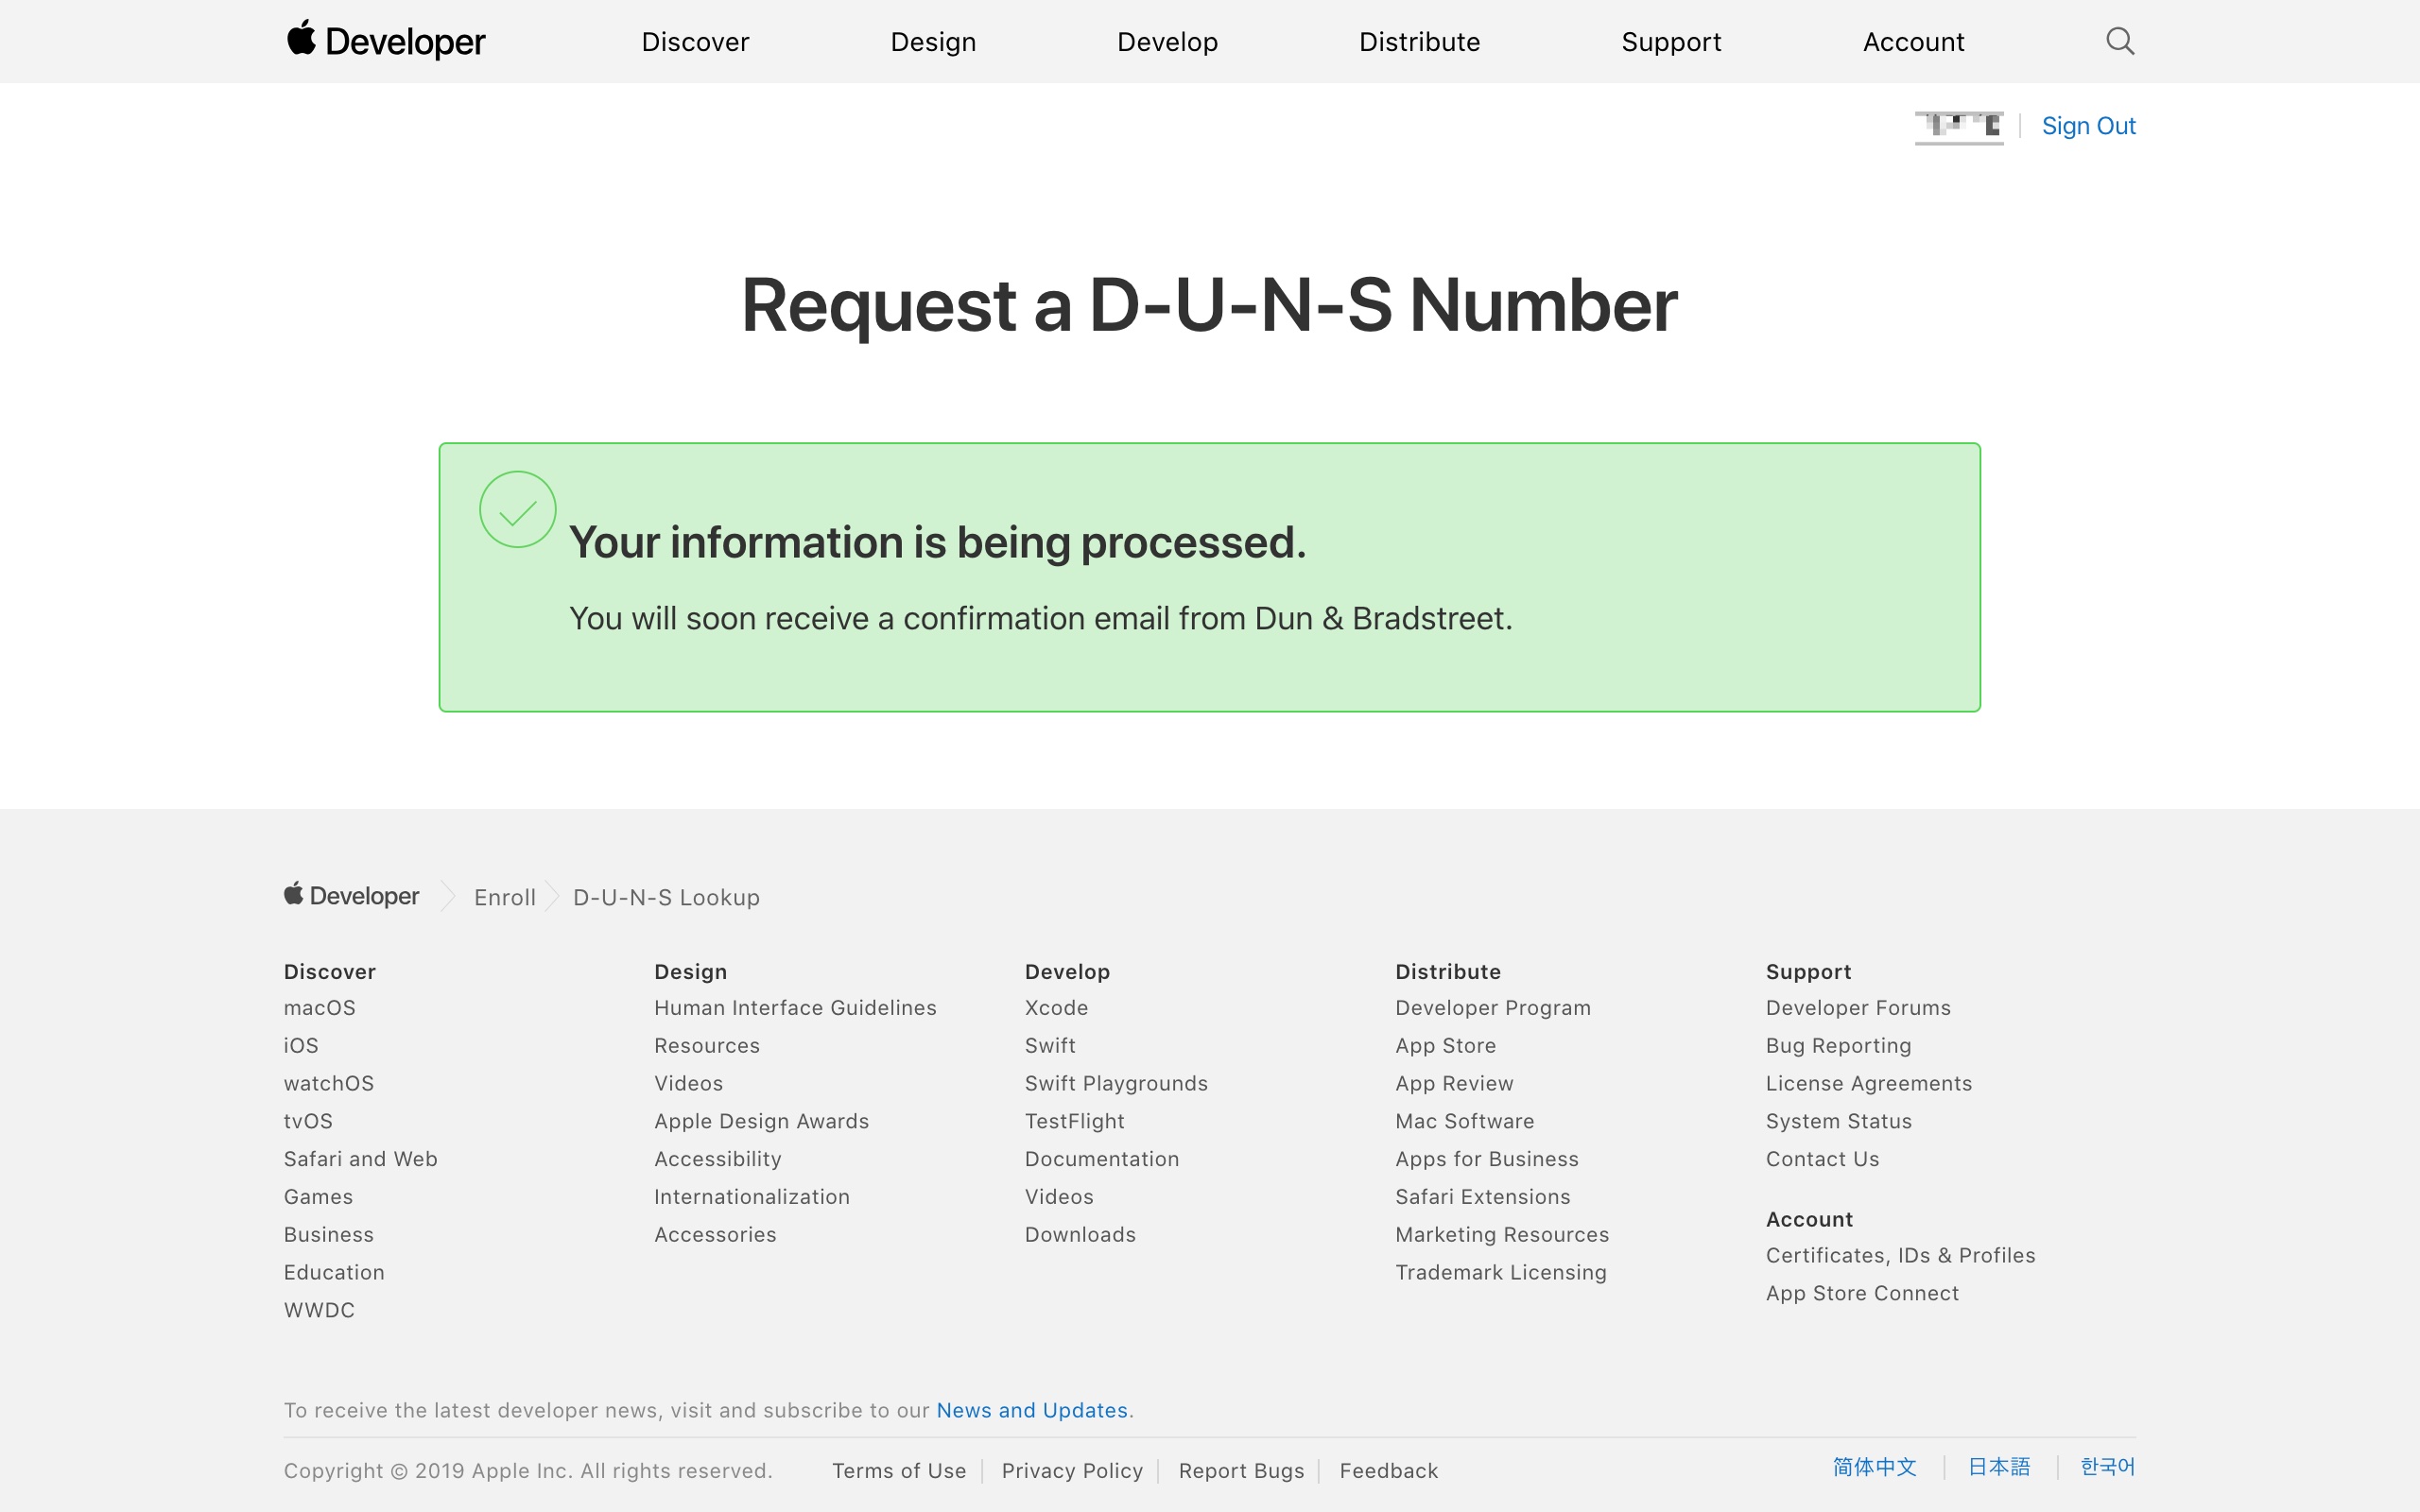The height and width of the screenshot is (1512, 2420).
Task: Open Documentation footer link
Action: [x=1102, y=1159]
